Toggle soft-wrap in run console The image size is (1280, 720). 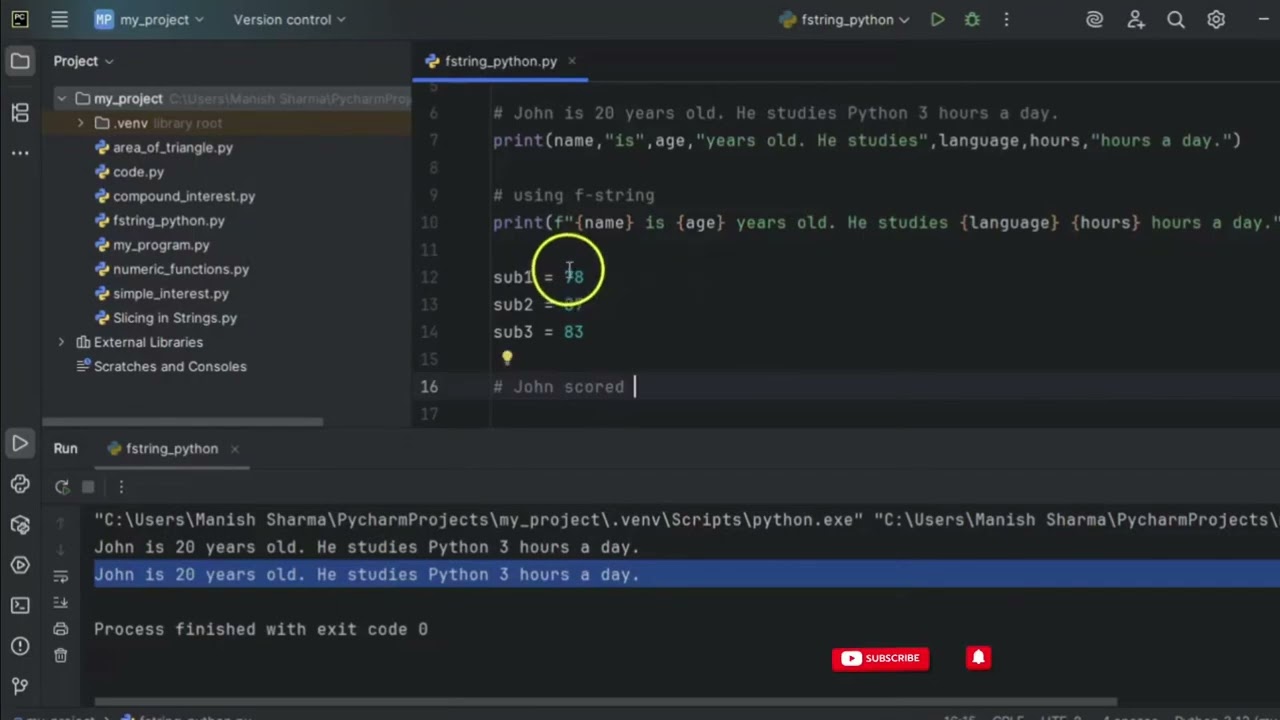pyautogui.click(x=61, y=576)
